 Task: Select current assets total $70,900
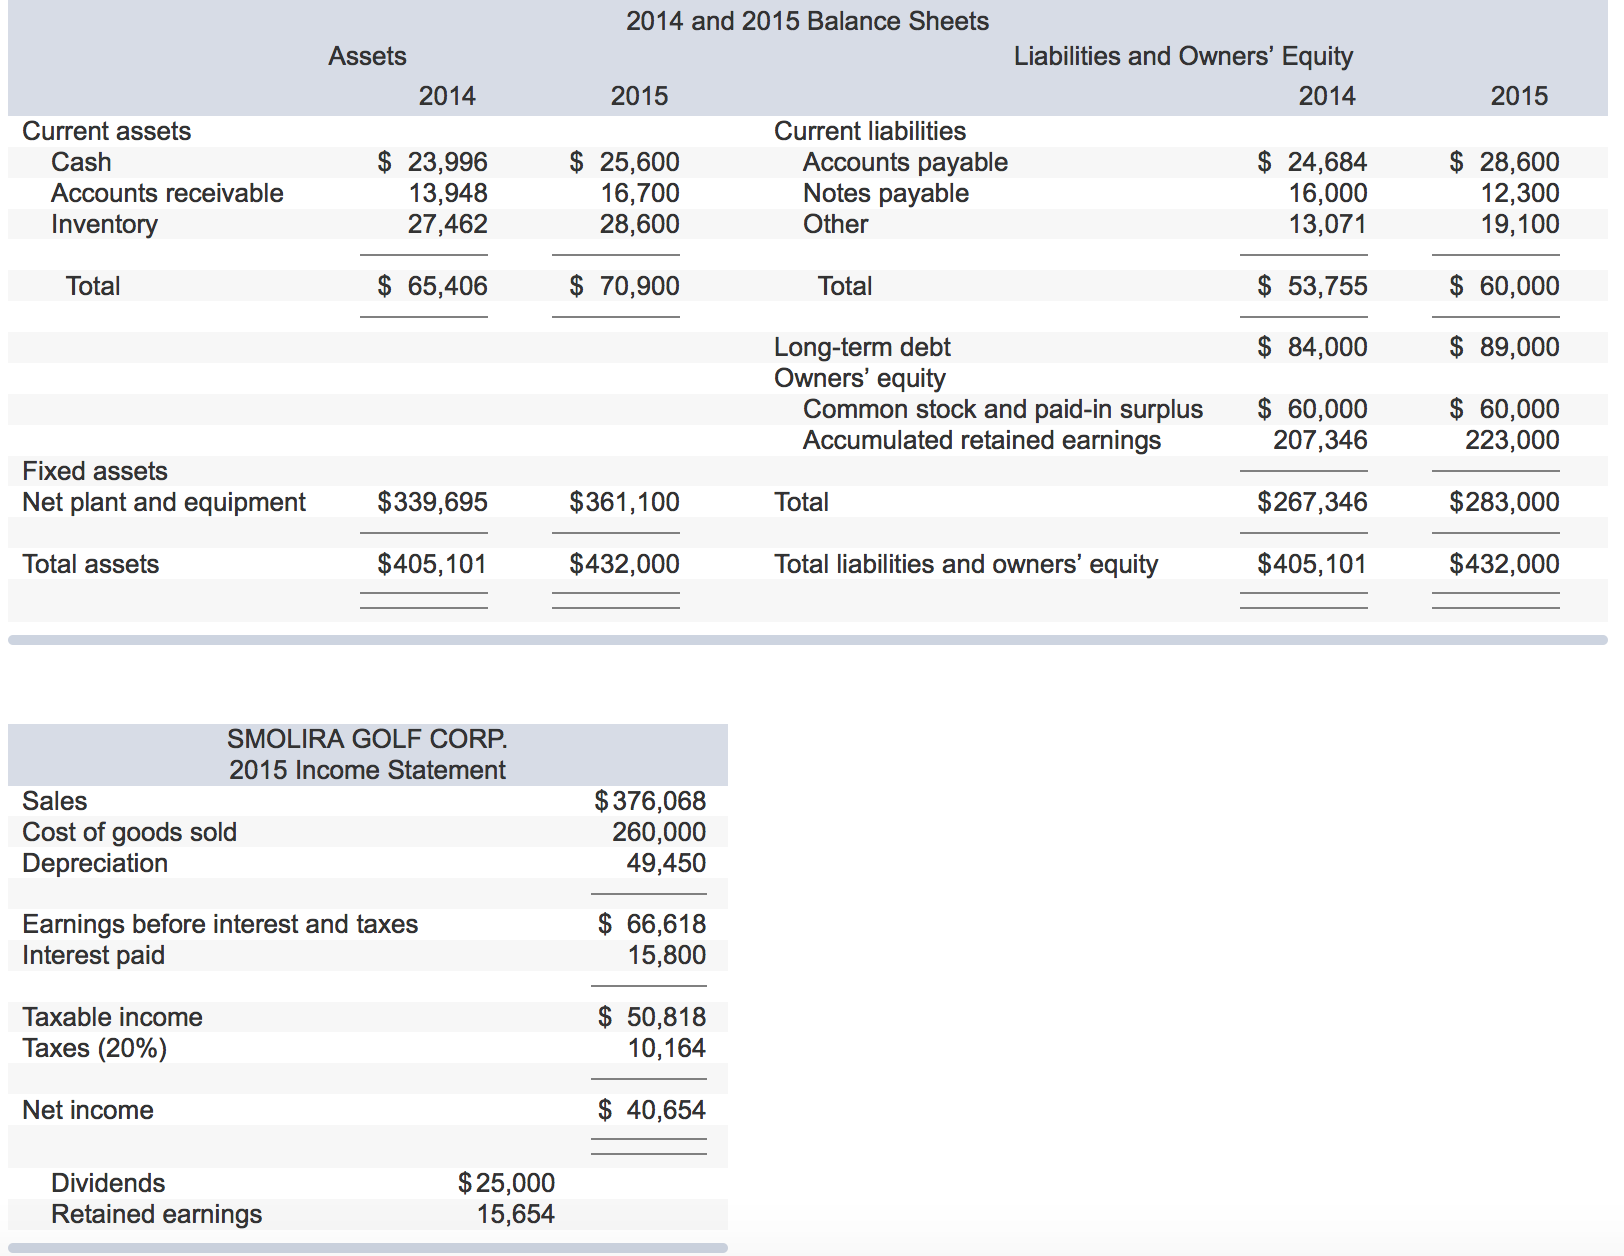point(625,286)
